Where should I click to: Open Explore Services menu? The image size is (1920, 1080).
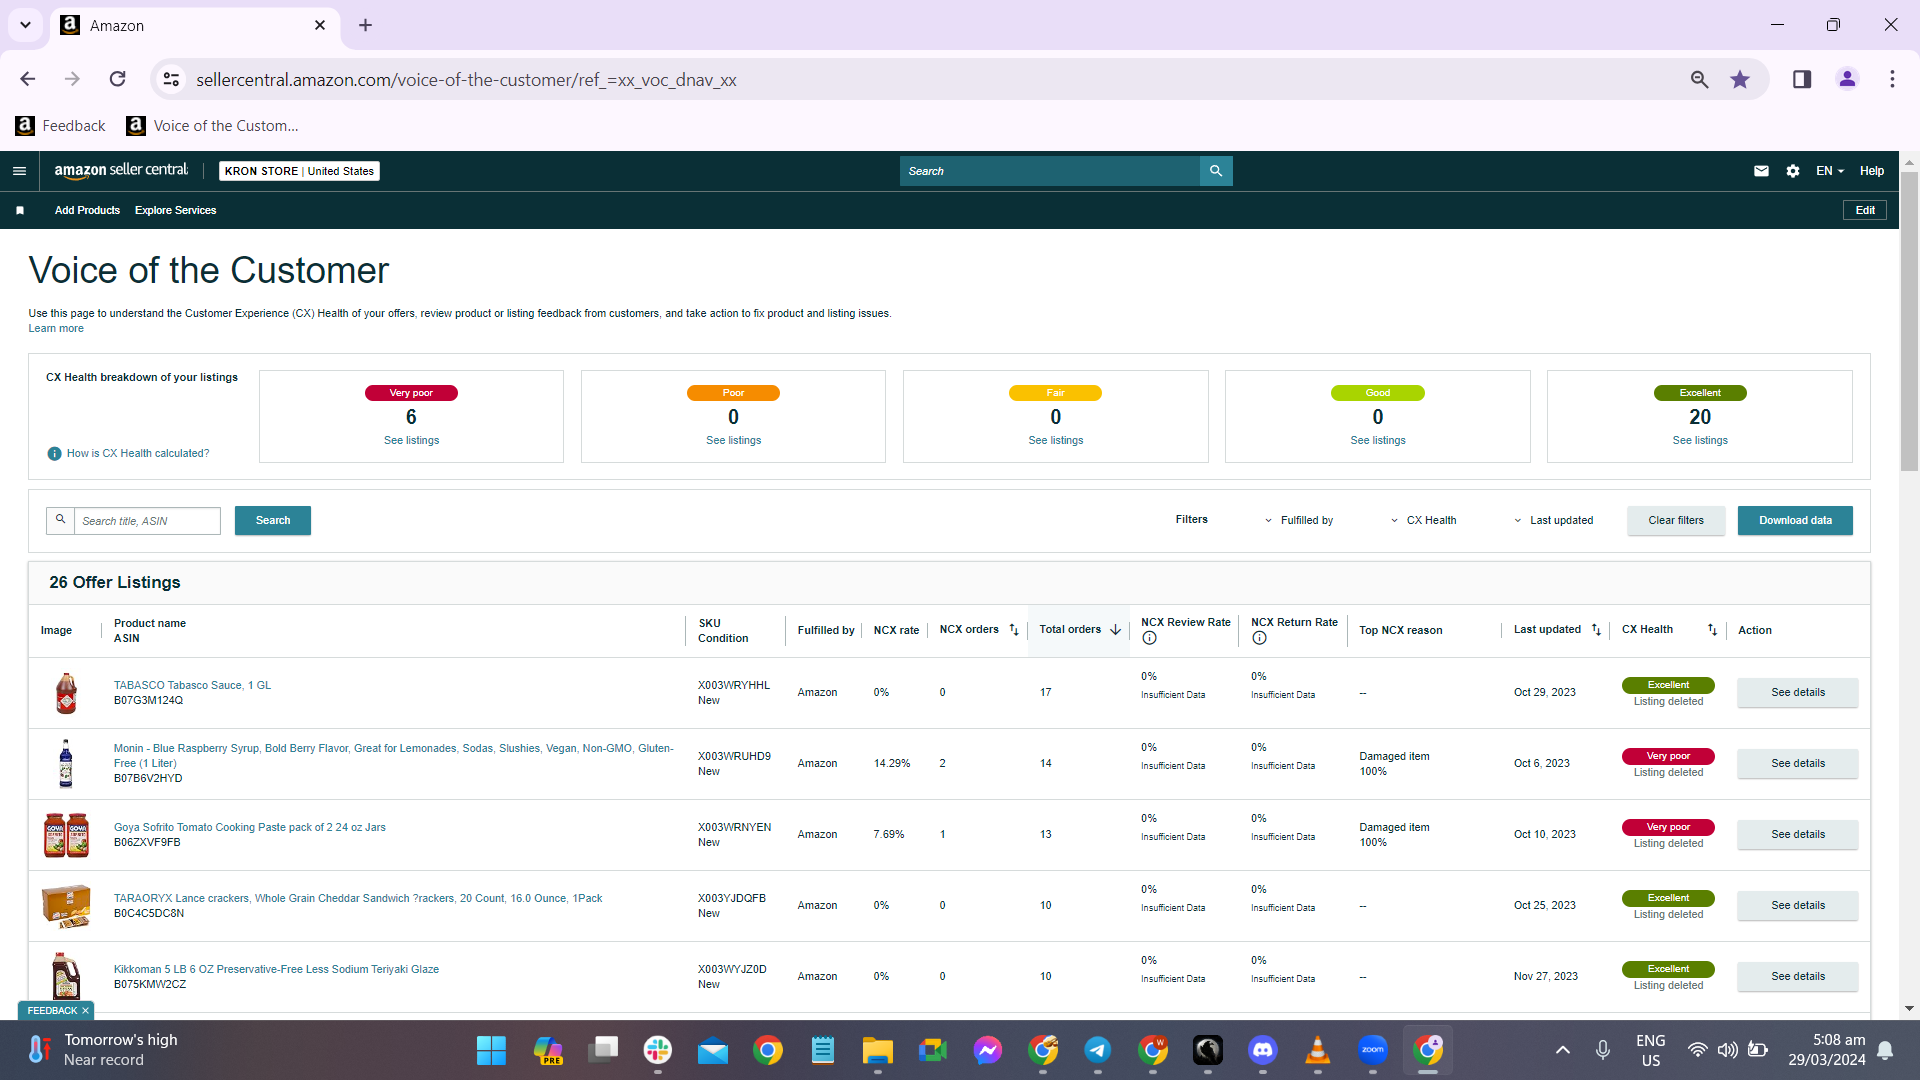[175, 210]
